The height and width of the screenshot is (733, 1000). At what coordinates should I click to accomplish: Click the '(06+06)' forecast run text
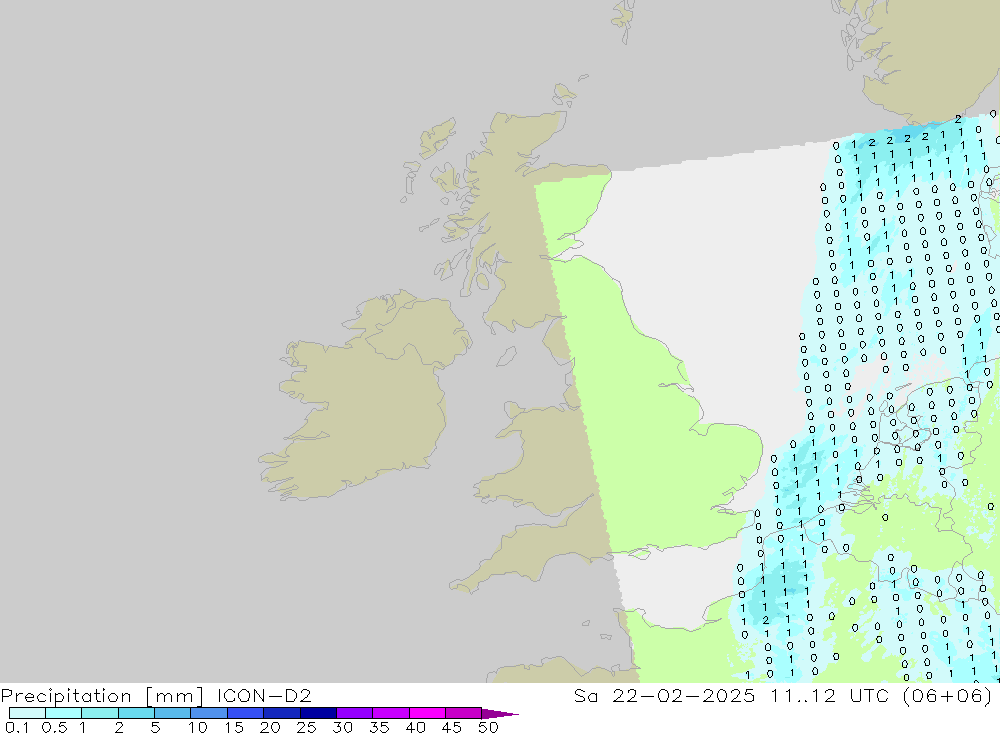pyautogui.click(x=948, y=695)
